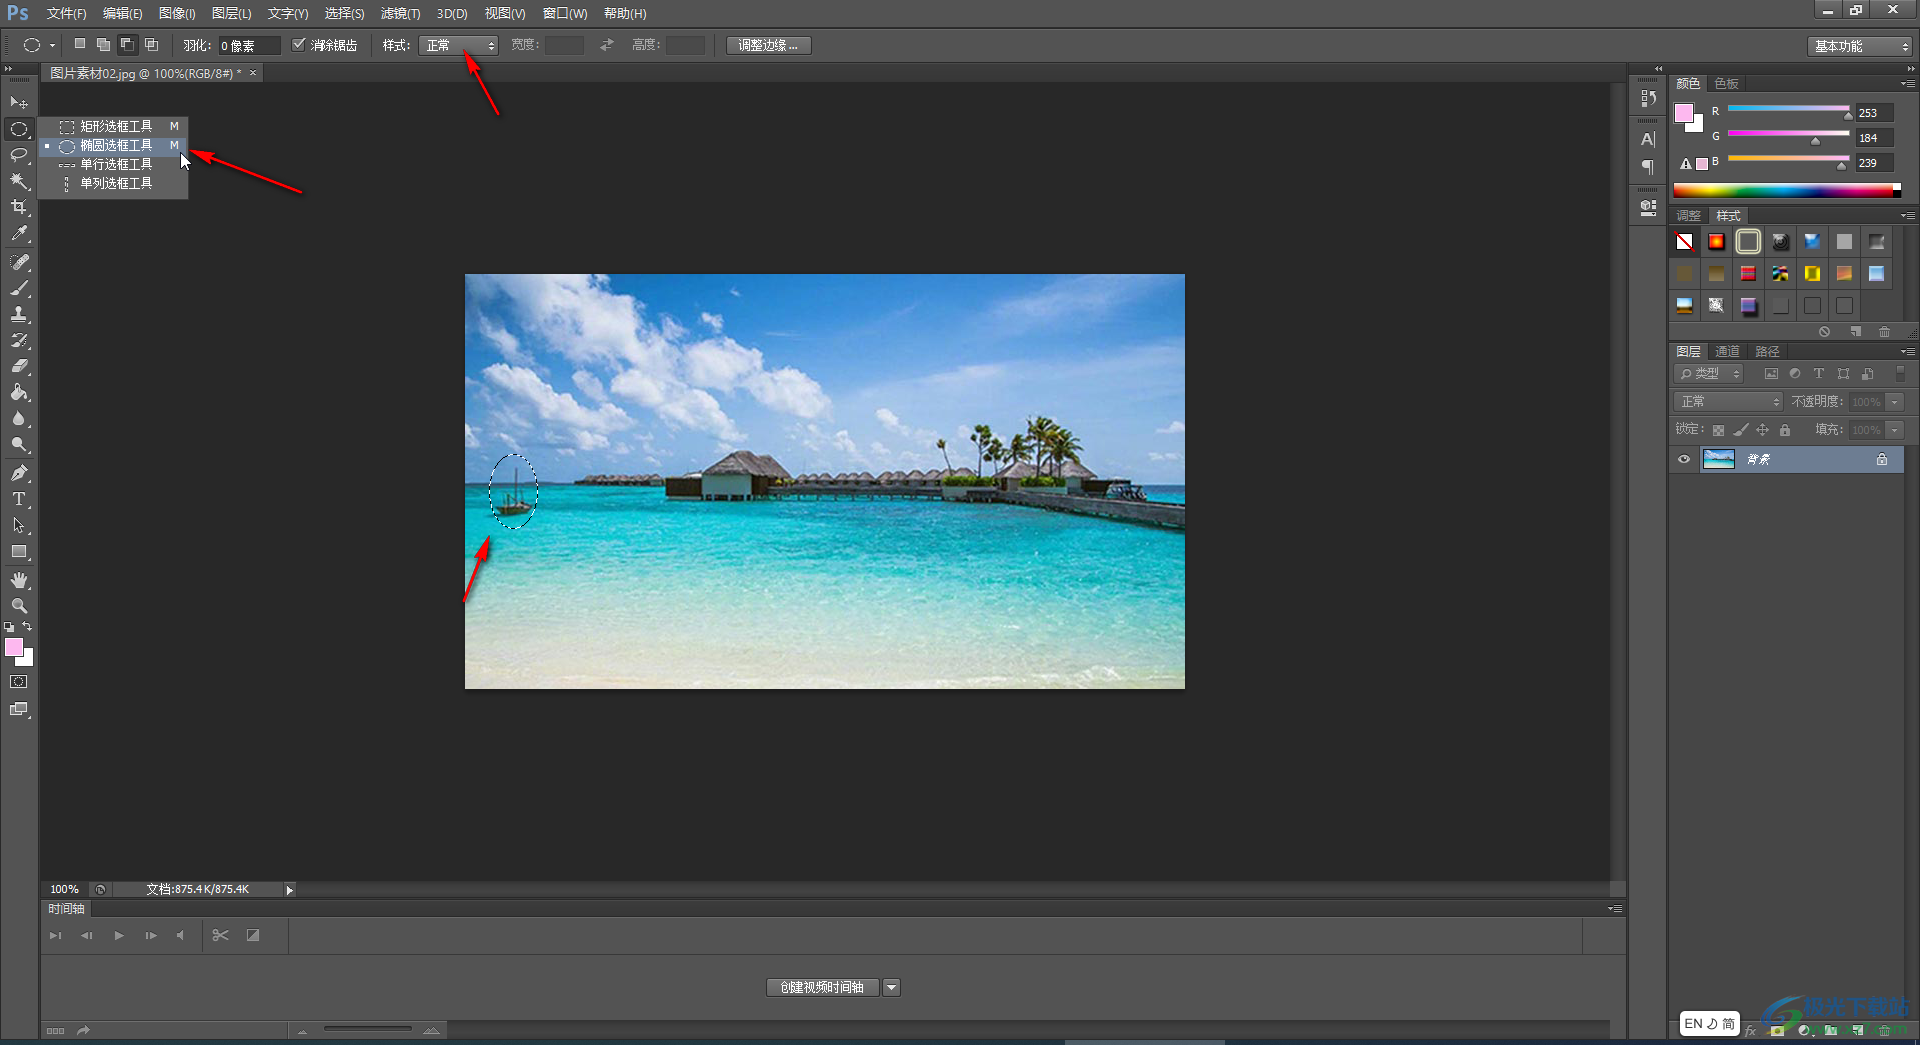The height and width of the screenshot is (1045, 1920).
Task: Open the Character panel icon
Action: tap(1648, 139)
